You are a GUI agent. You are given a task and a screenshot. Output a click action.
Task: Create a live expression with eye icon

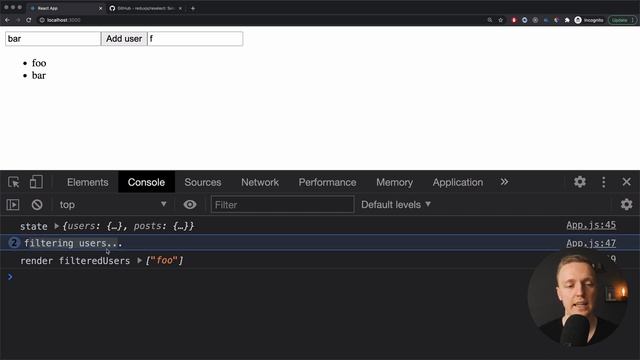tap(190, 204)
